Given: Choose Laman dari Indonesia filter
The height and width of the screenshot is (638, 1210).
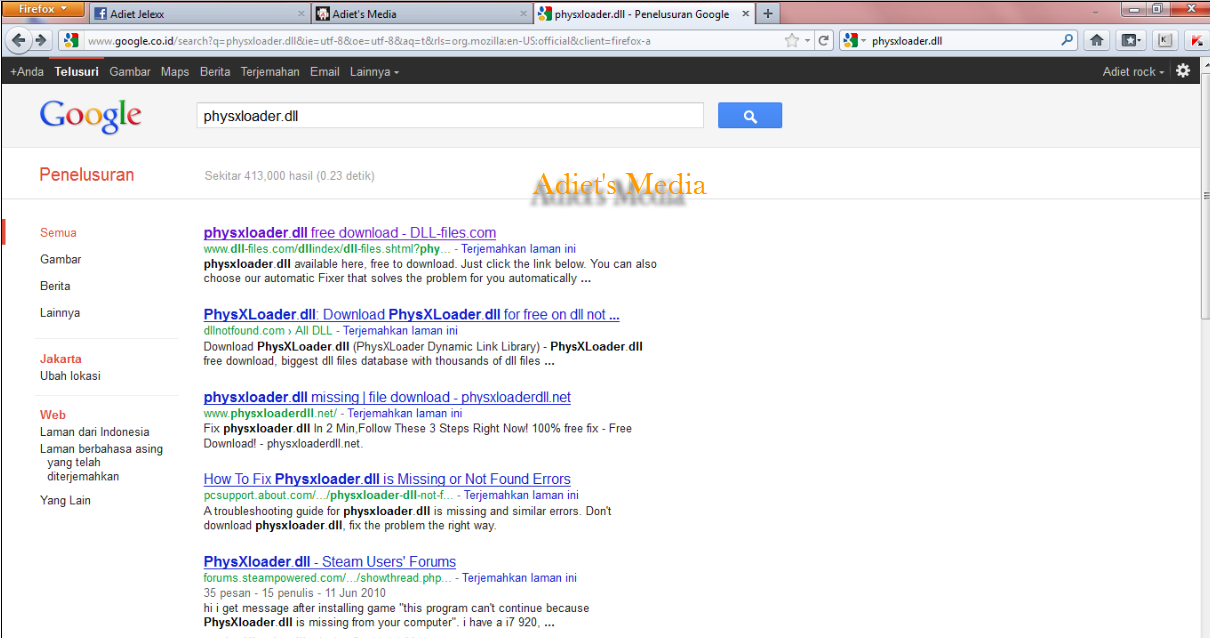Looking at the screenshot, I should tap(94, 432).
